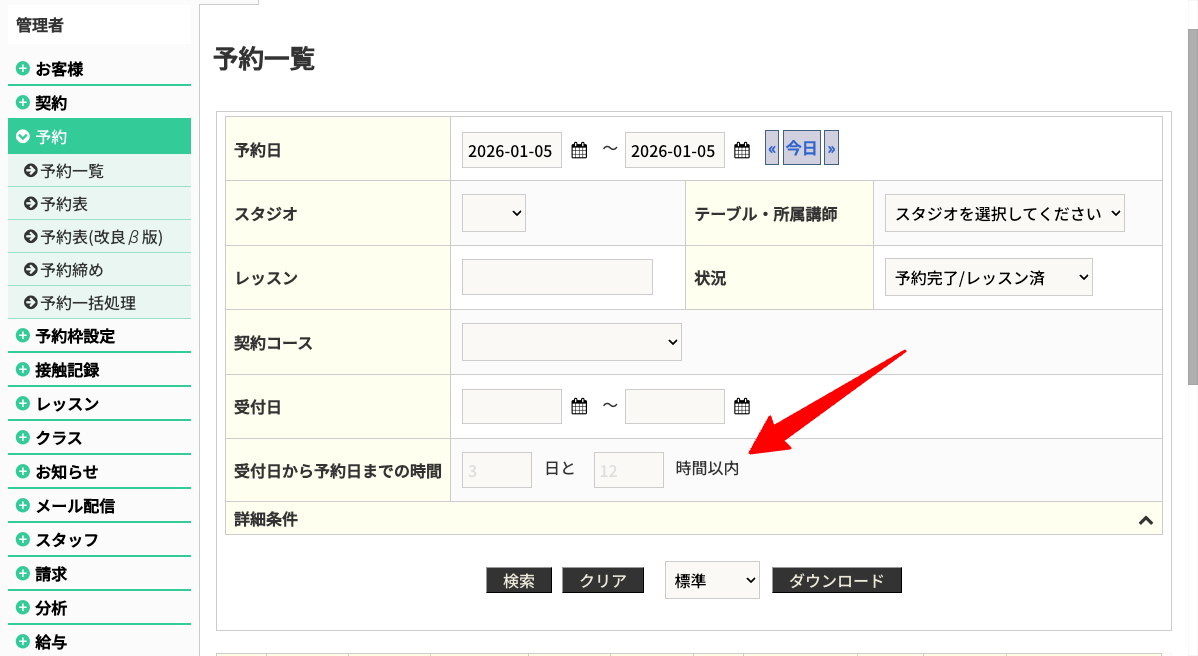Screen dimensions: 1198x656
Task: Click the レッスン text input field
Action: [x=557, y=277]
